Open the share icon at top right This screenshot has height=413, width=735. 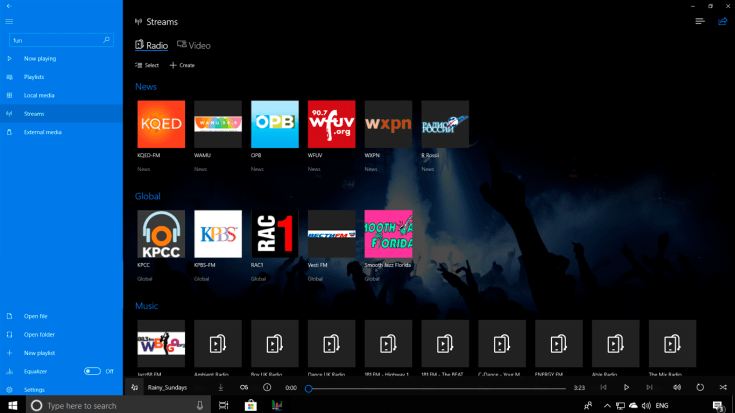click(x=722, y=21)
